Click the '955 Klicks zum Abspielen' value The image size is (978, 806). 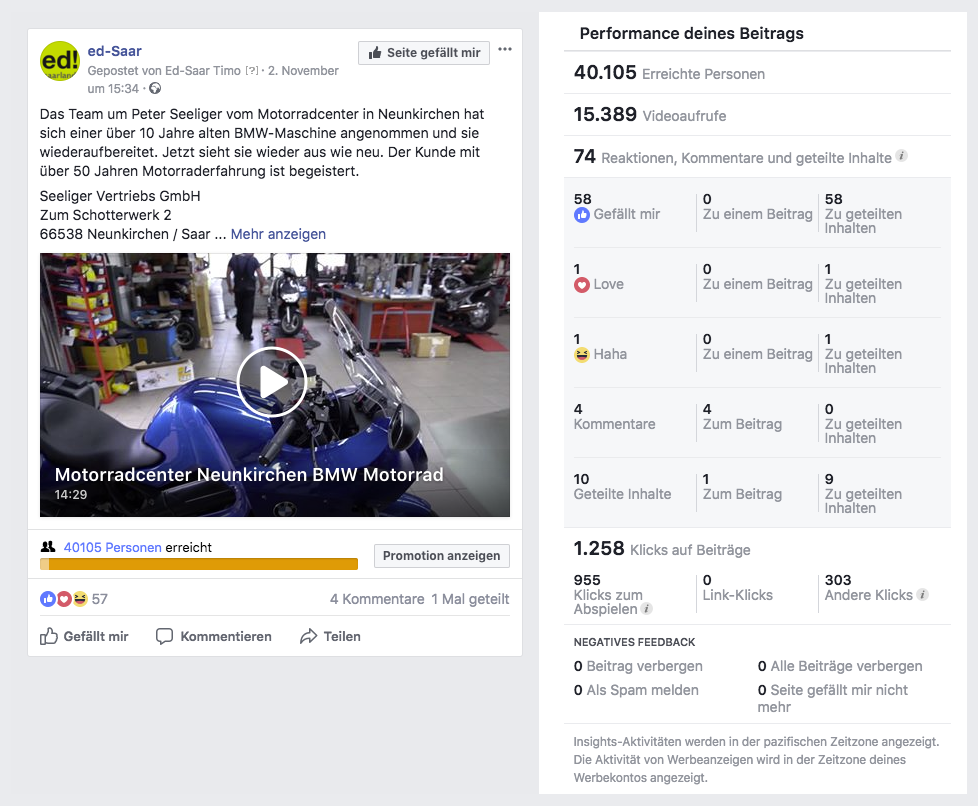point(613,595)
